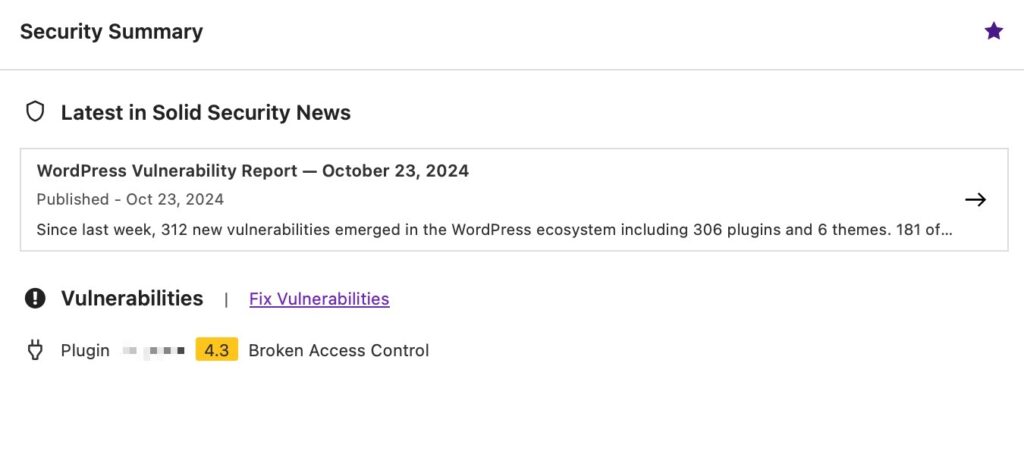This screenshot has height=476, width=1024.
Task: Click the Published Oct 23, 2024 date
Action: point(130,199)
